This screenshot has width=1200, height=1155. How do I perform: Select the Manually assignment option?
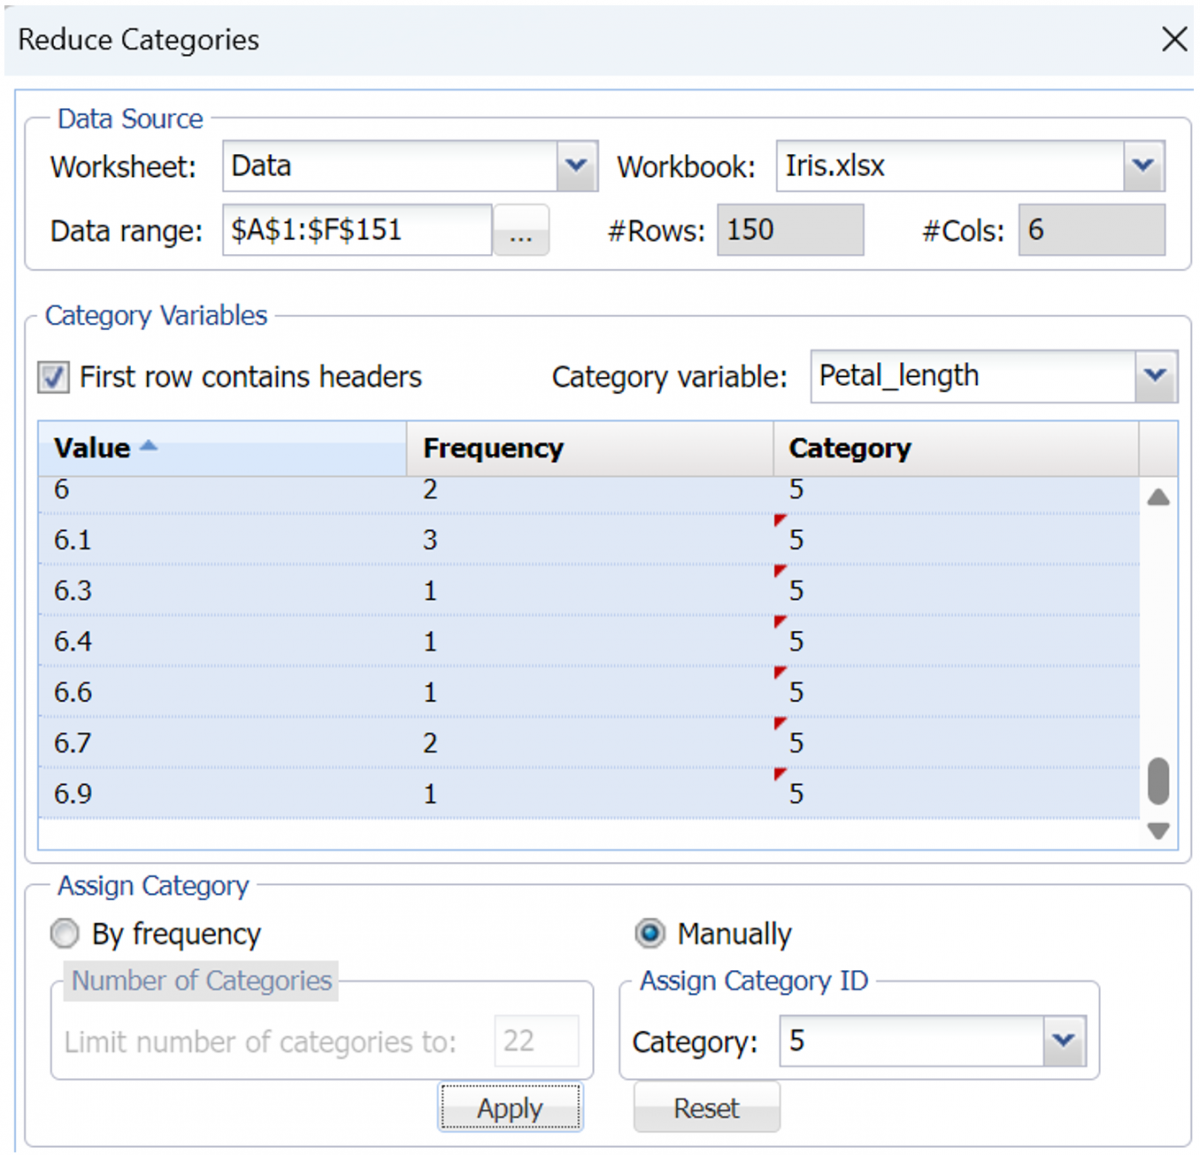(x=650, y=933)
